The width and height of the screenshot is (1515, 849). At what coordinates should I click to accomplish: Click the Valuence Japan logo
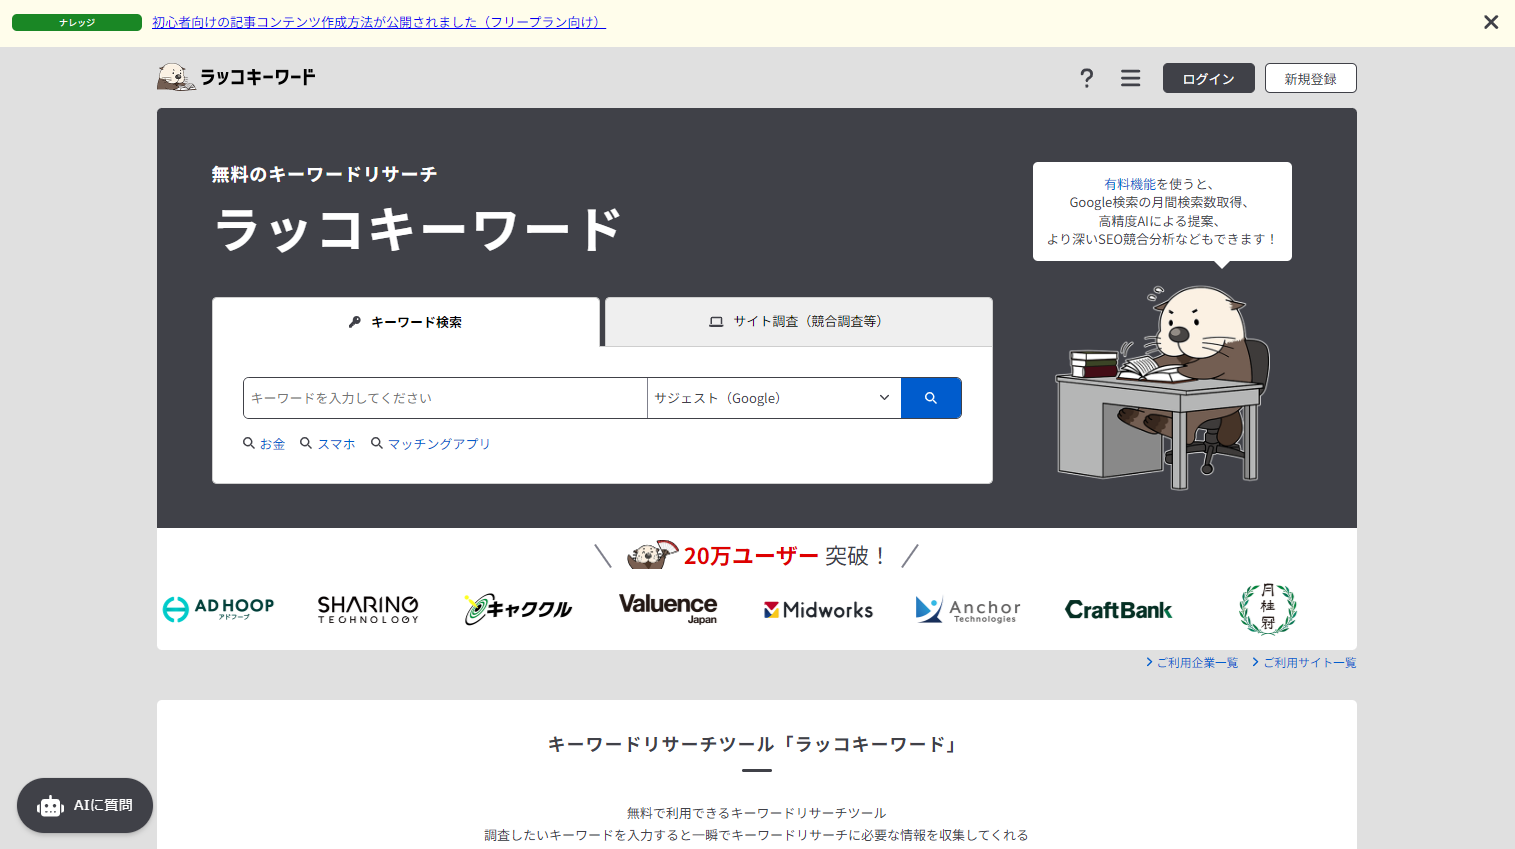pyautogui.click(x=668, y=608)
